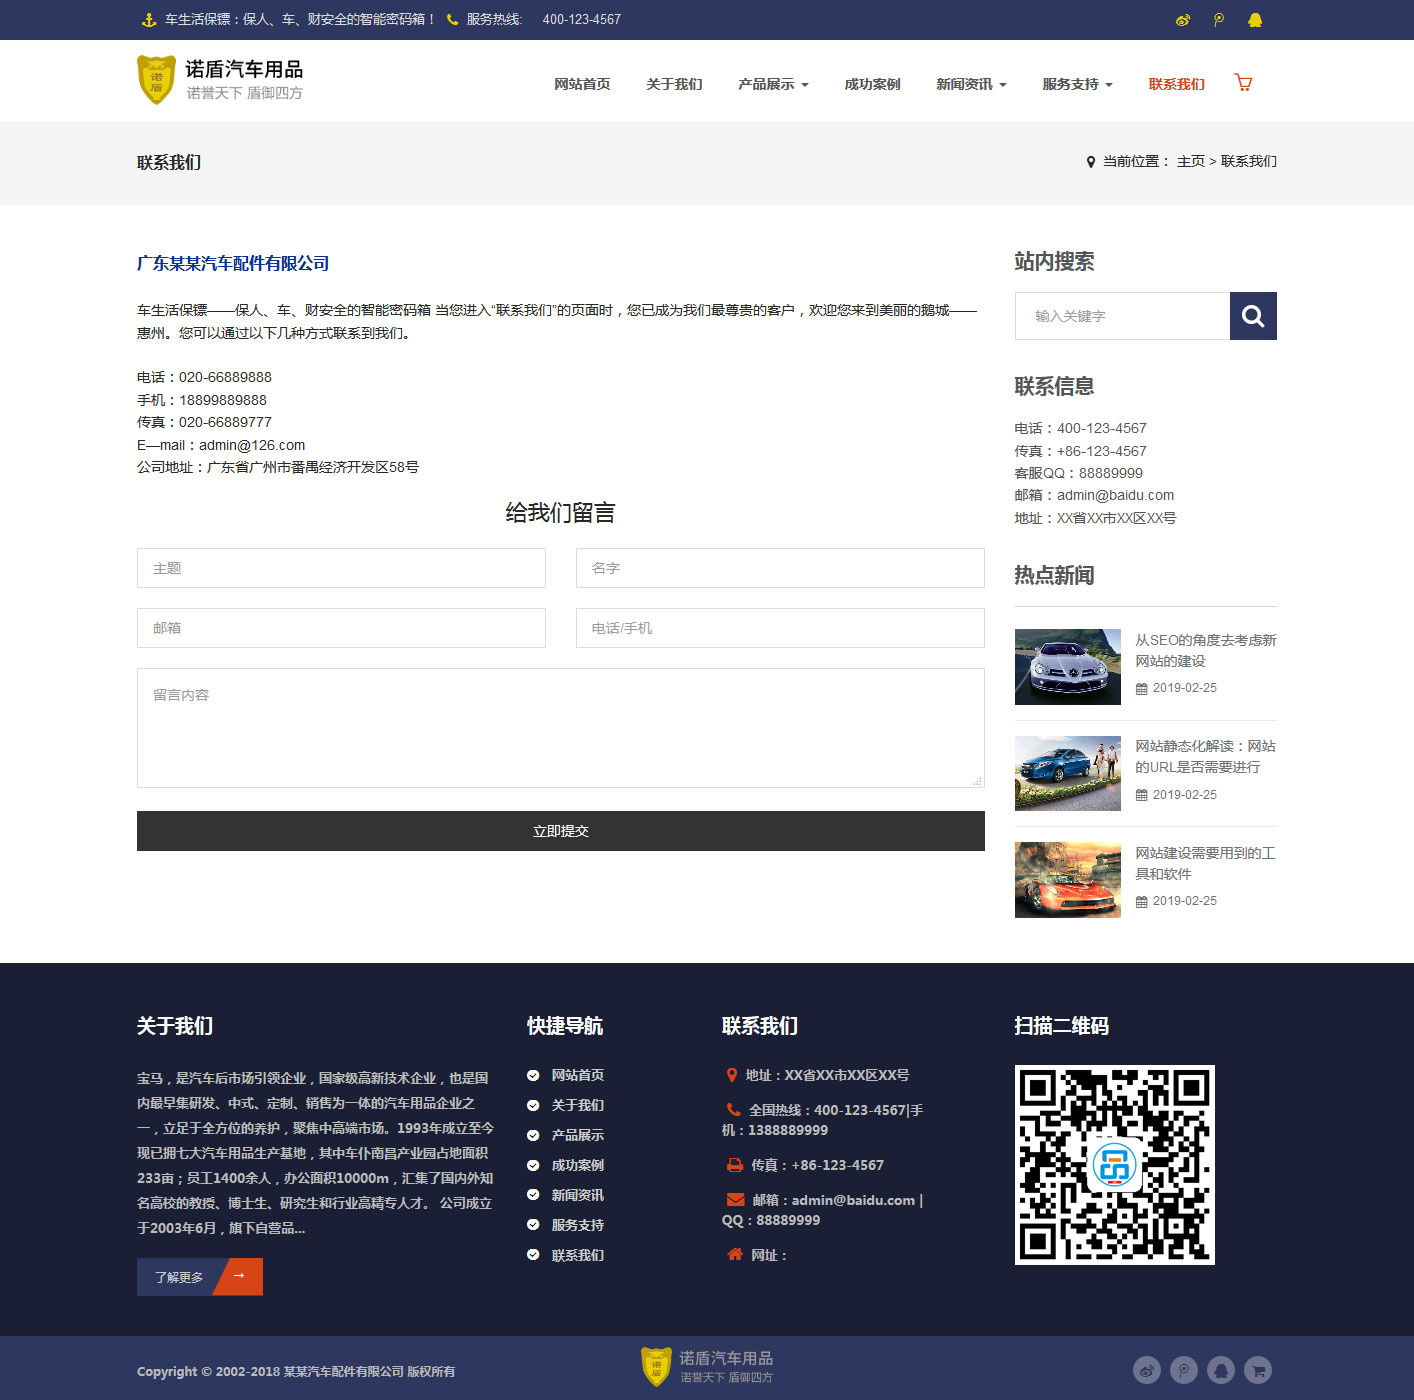Click the QQ icon in the top bar
Image resolution: width=1414 pixels, height=1400 pixels.
[1255, 20]
